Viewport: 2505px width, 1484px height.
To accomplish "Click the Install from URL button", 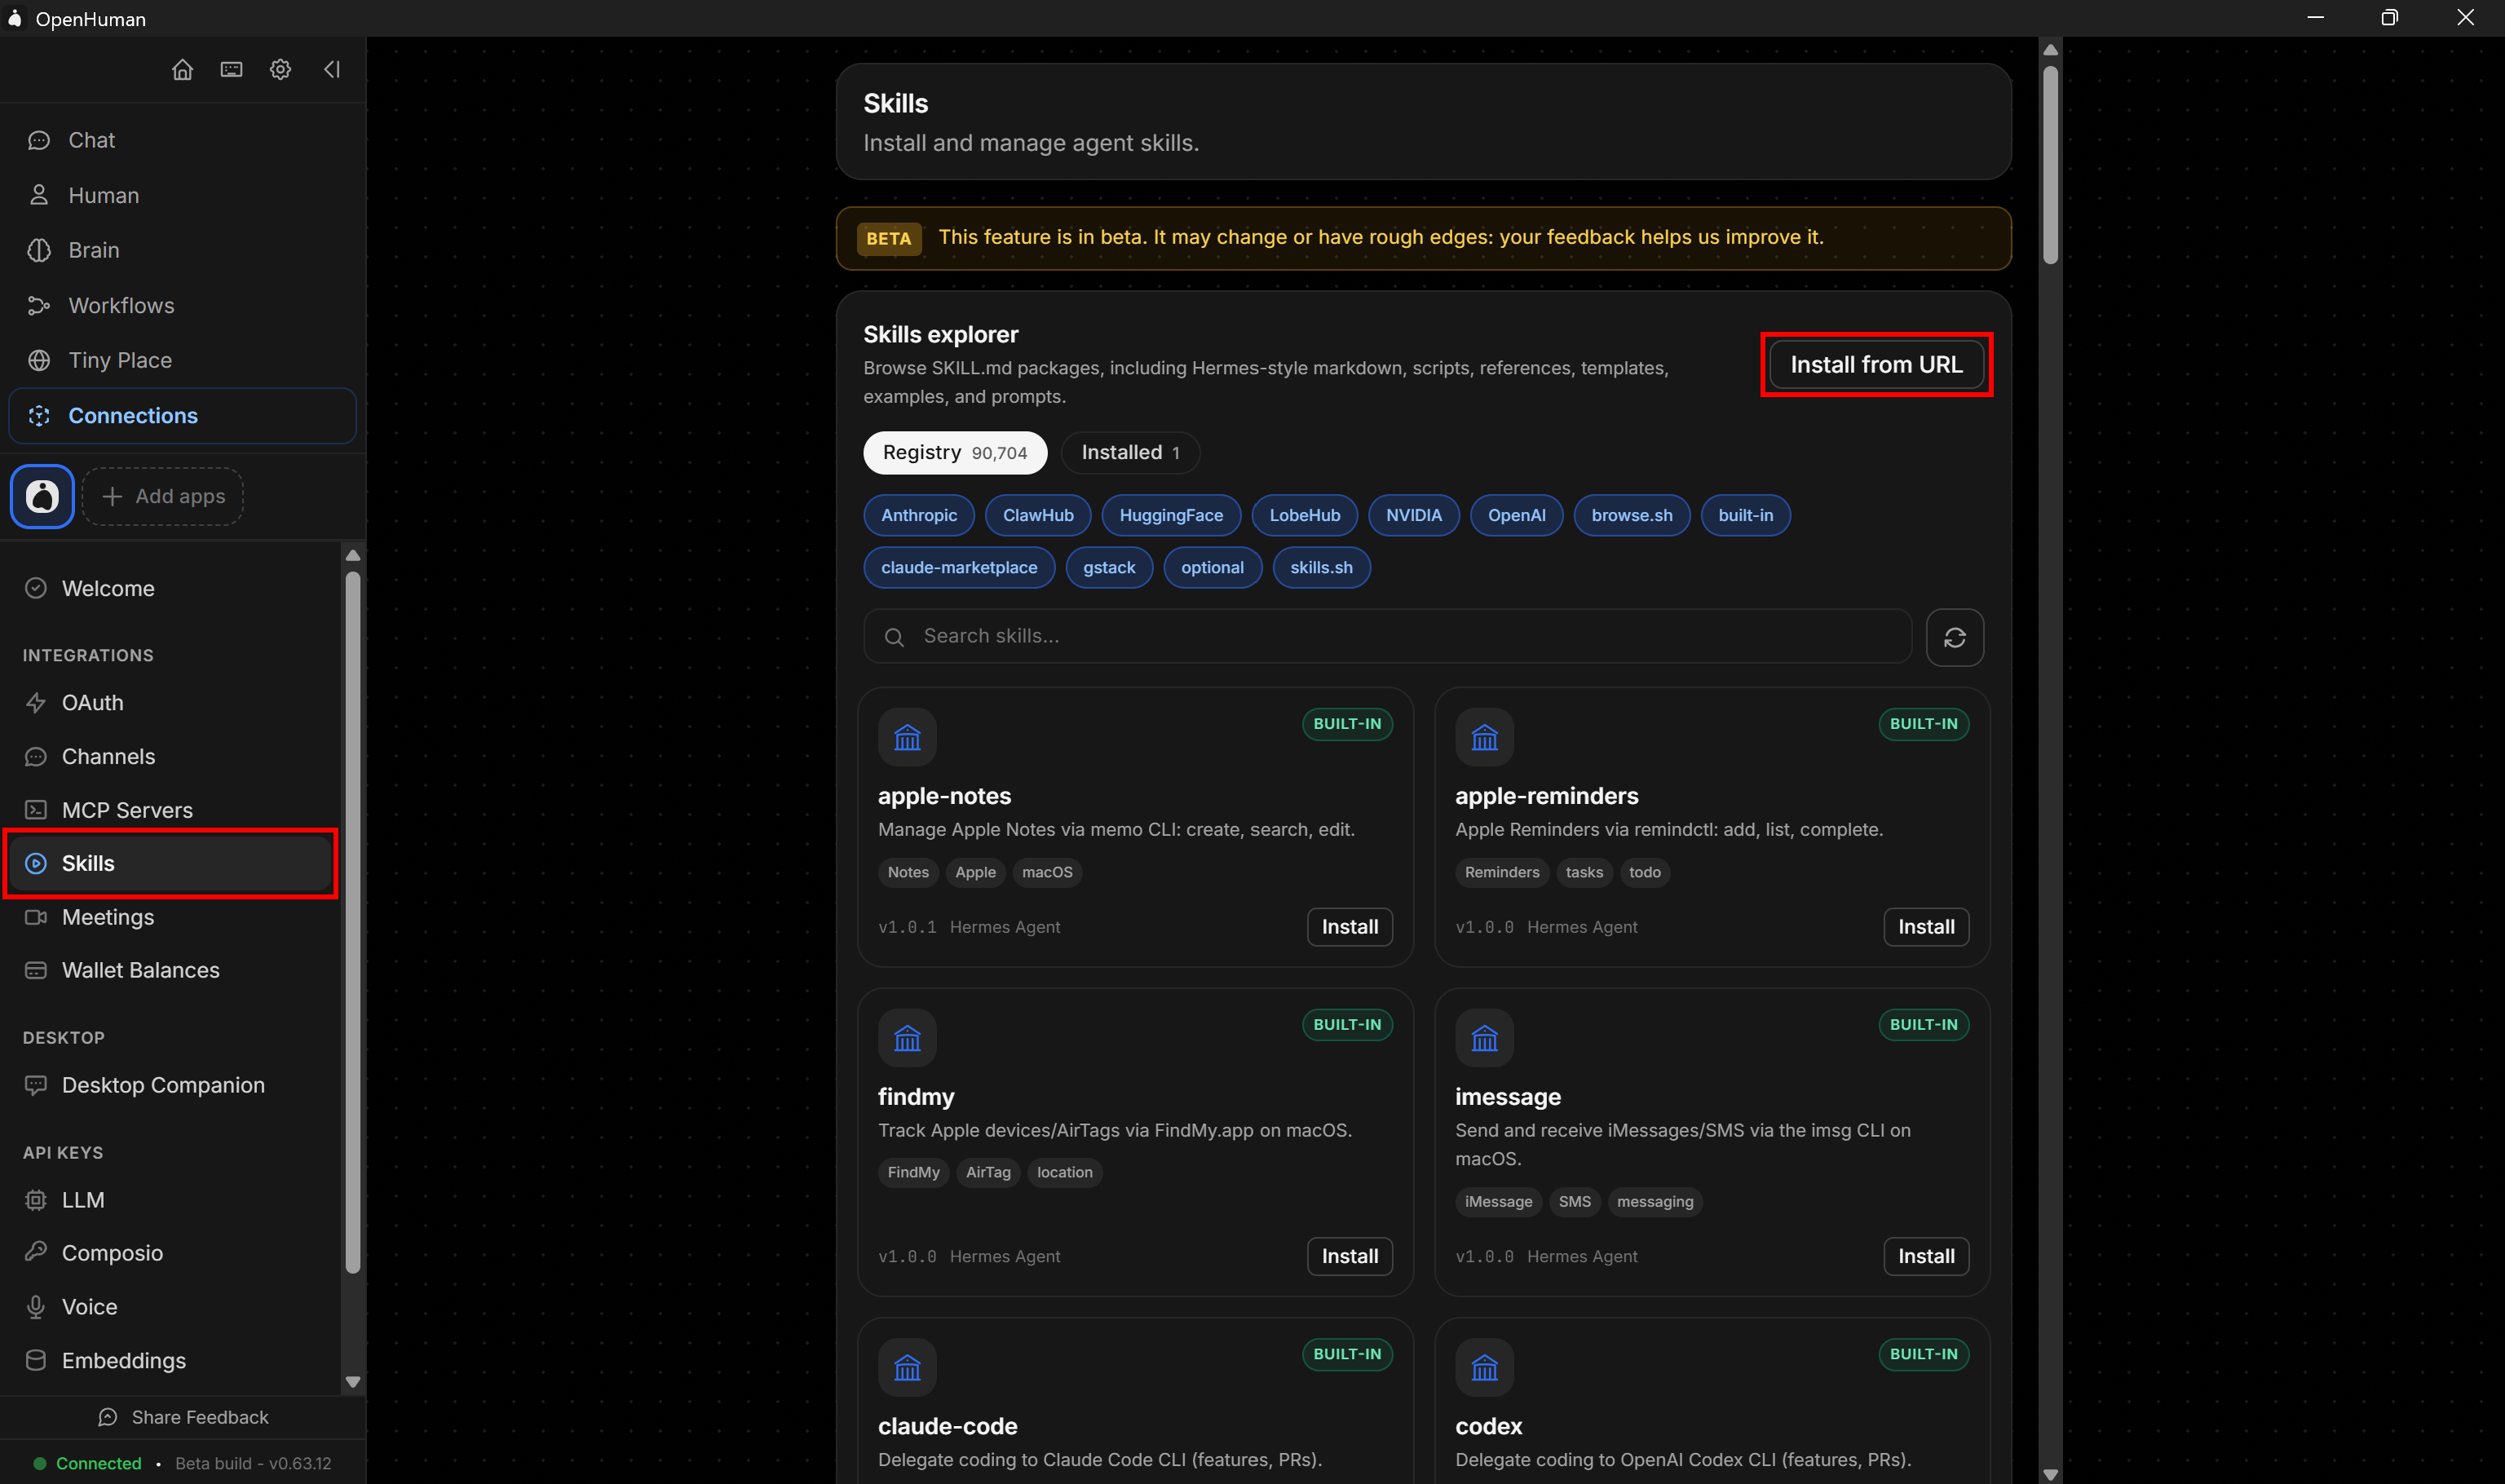I will 1876,365.
